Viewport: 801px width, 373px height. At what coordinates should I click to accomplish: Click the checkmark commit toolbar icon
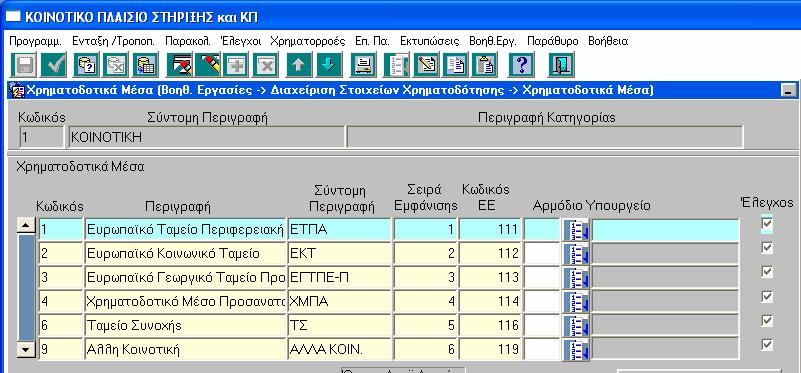pos(53,65)
